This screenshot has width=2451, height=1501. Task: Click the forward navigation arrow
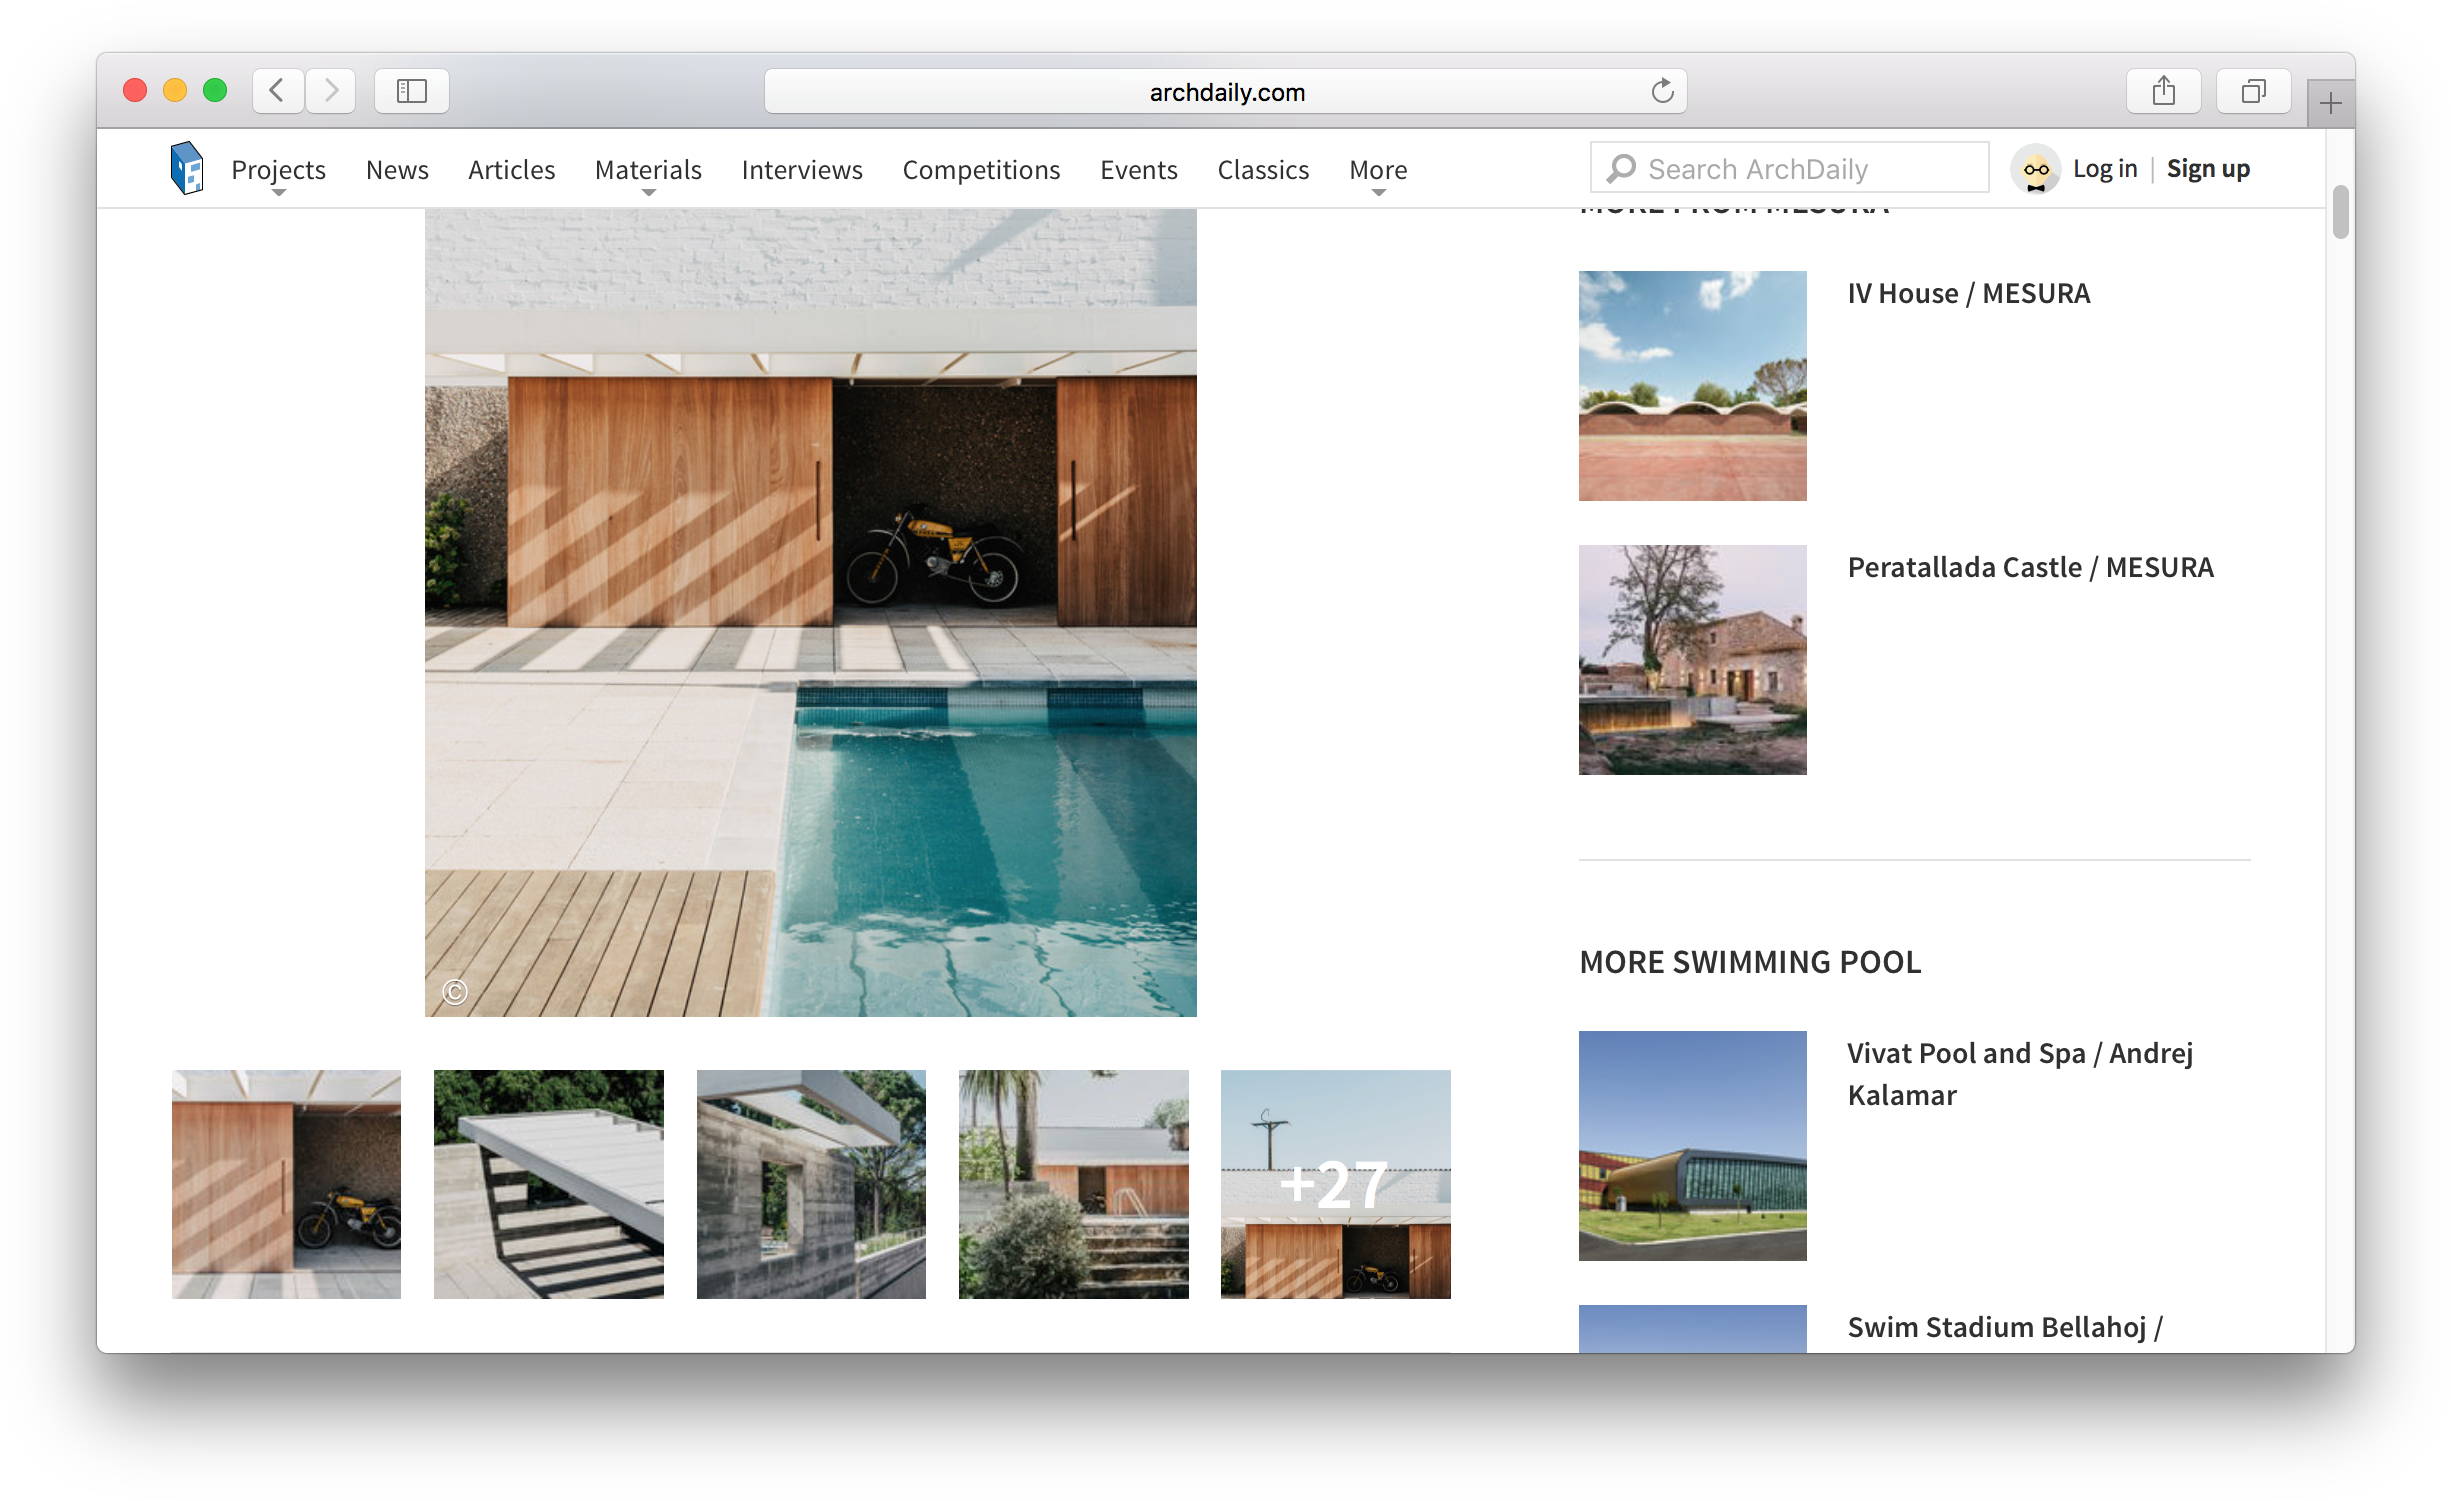coord(330,90)
